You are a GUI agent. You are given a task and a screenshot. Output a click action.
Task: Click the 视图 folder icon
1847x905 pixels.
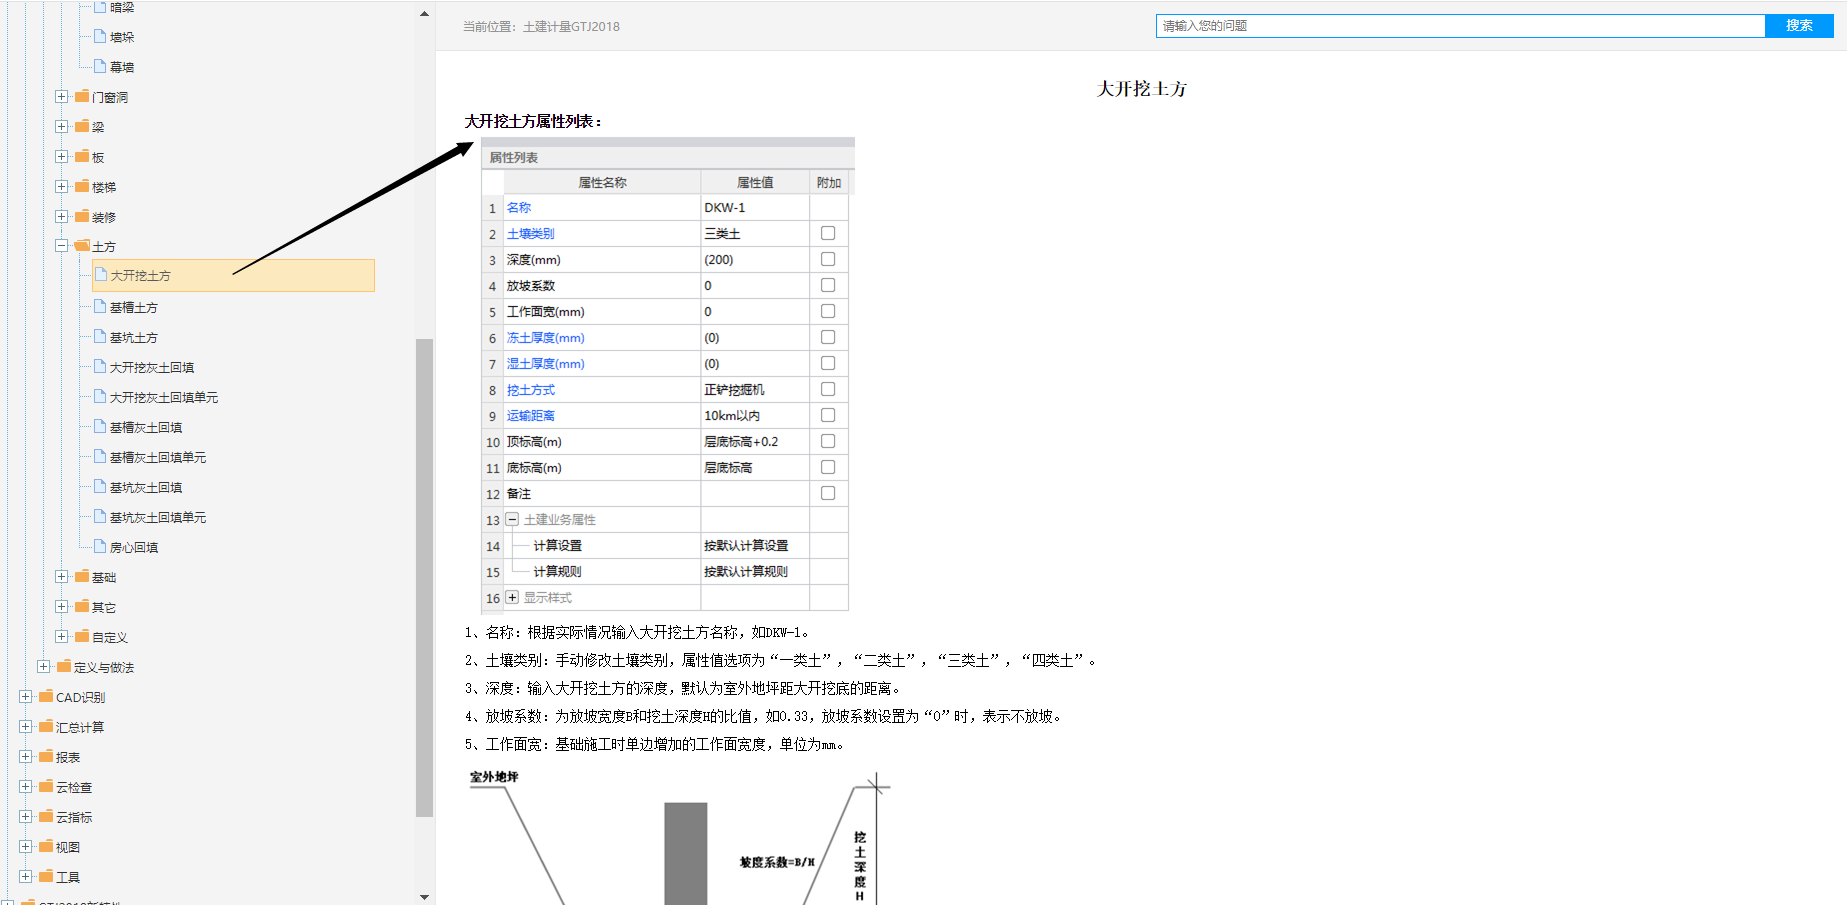click(x=46, y=847)
